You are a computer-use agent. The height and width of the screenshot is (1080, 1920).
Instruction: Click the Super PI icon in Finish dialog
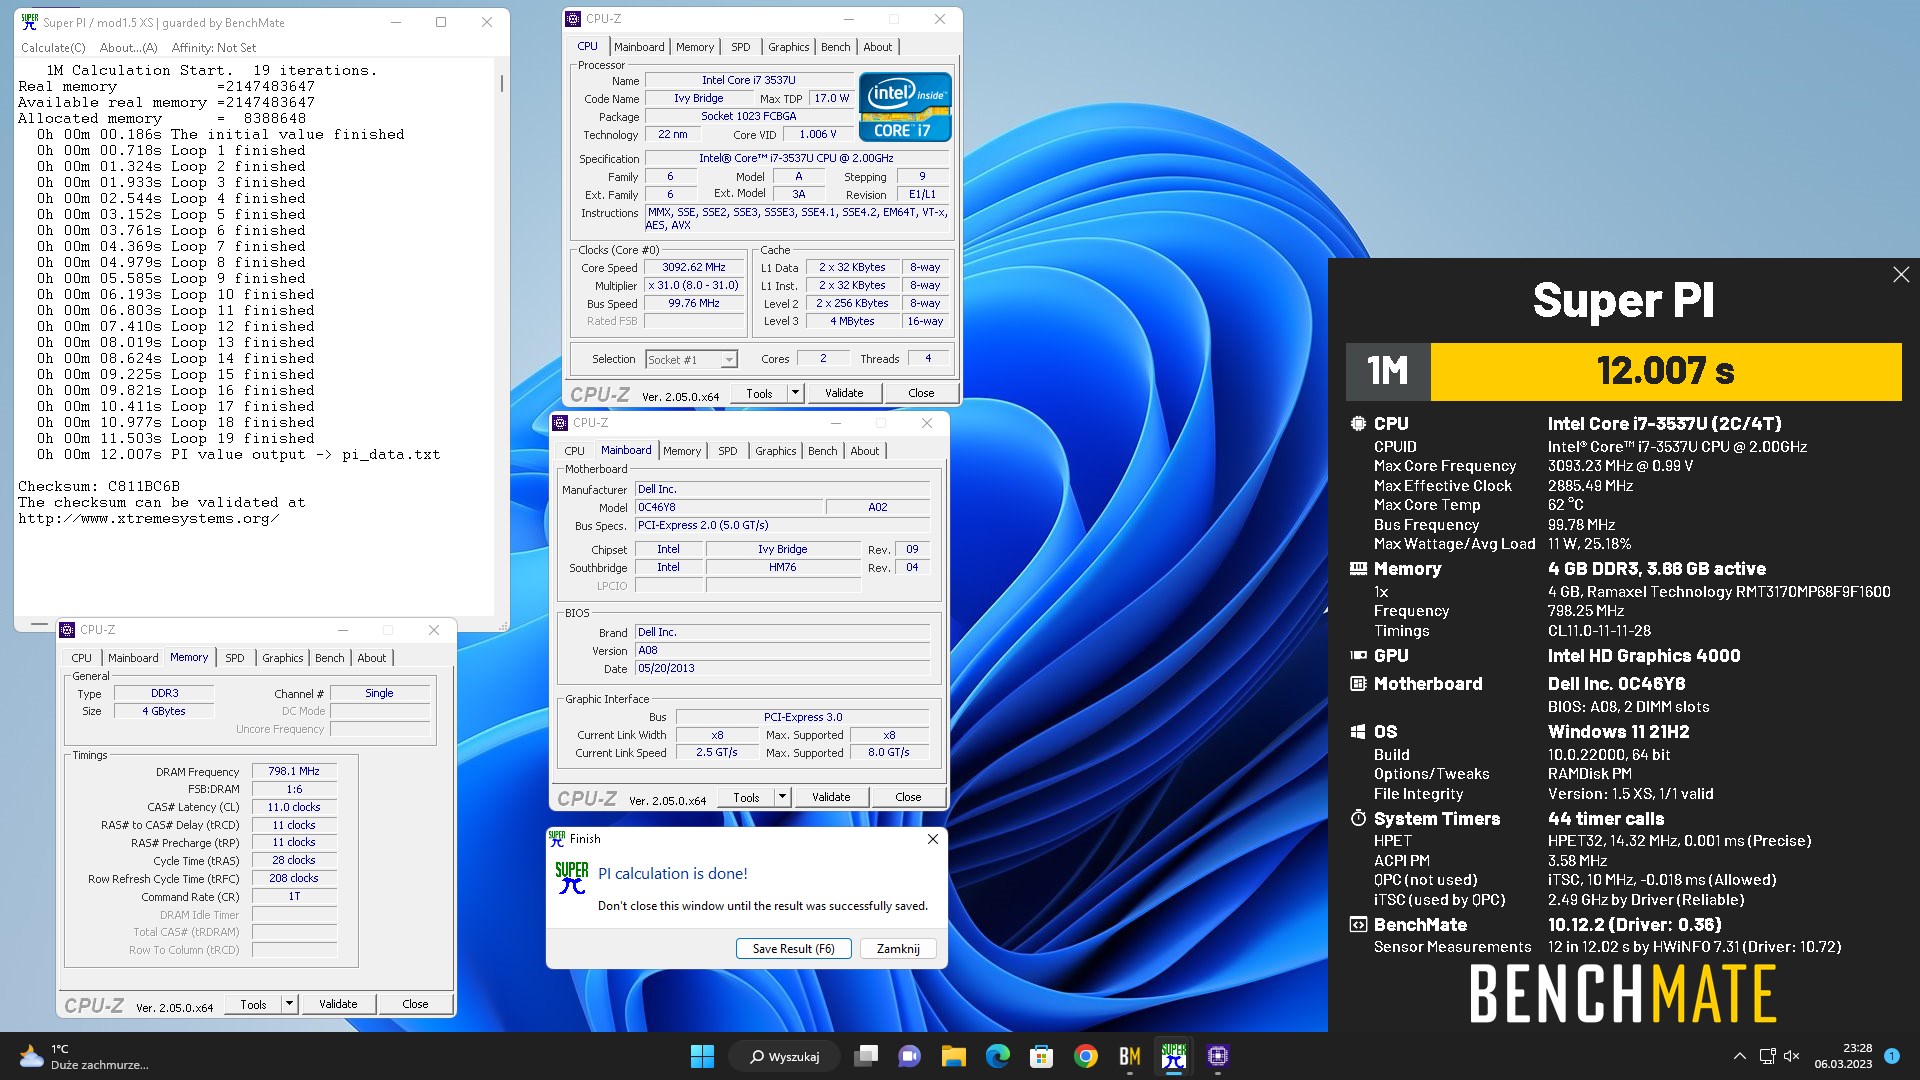(x=571, y=878)
